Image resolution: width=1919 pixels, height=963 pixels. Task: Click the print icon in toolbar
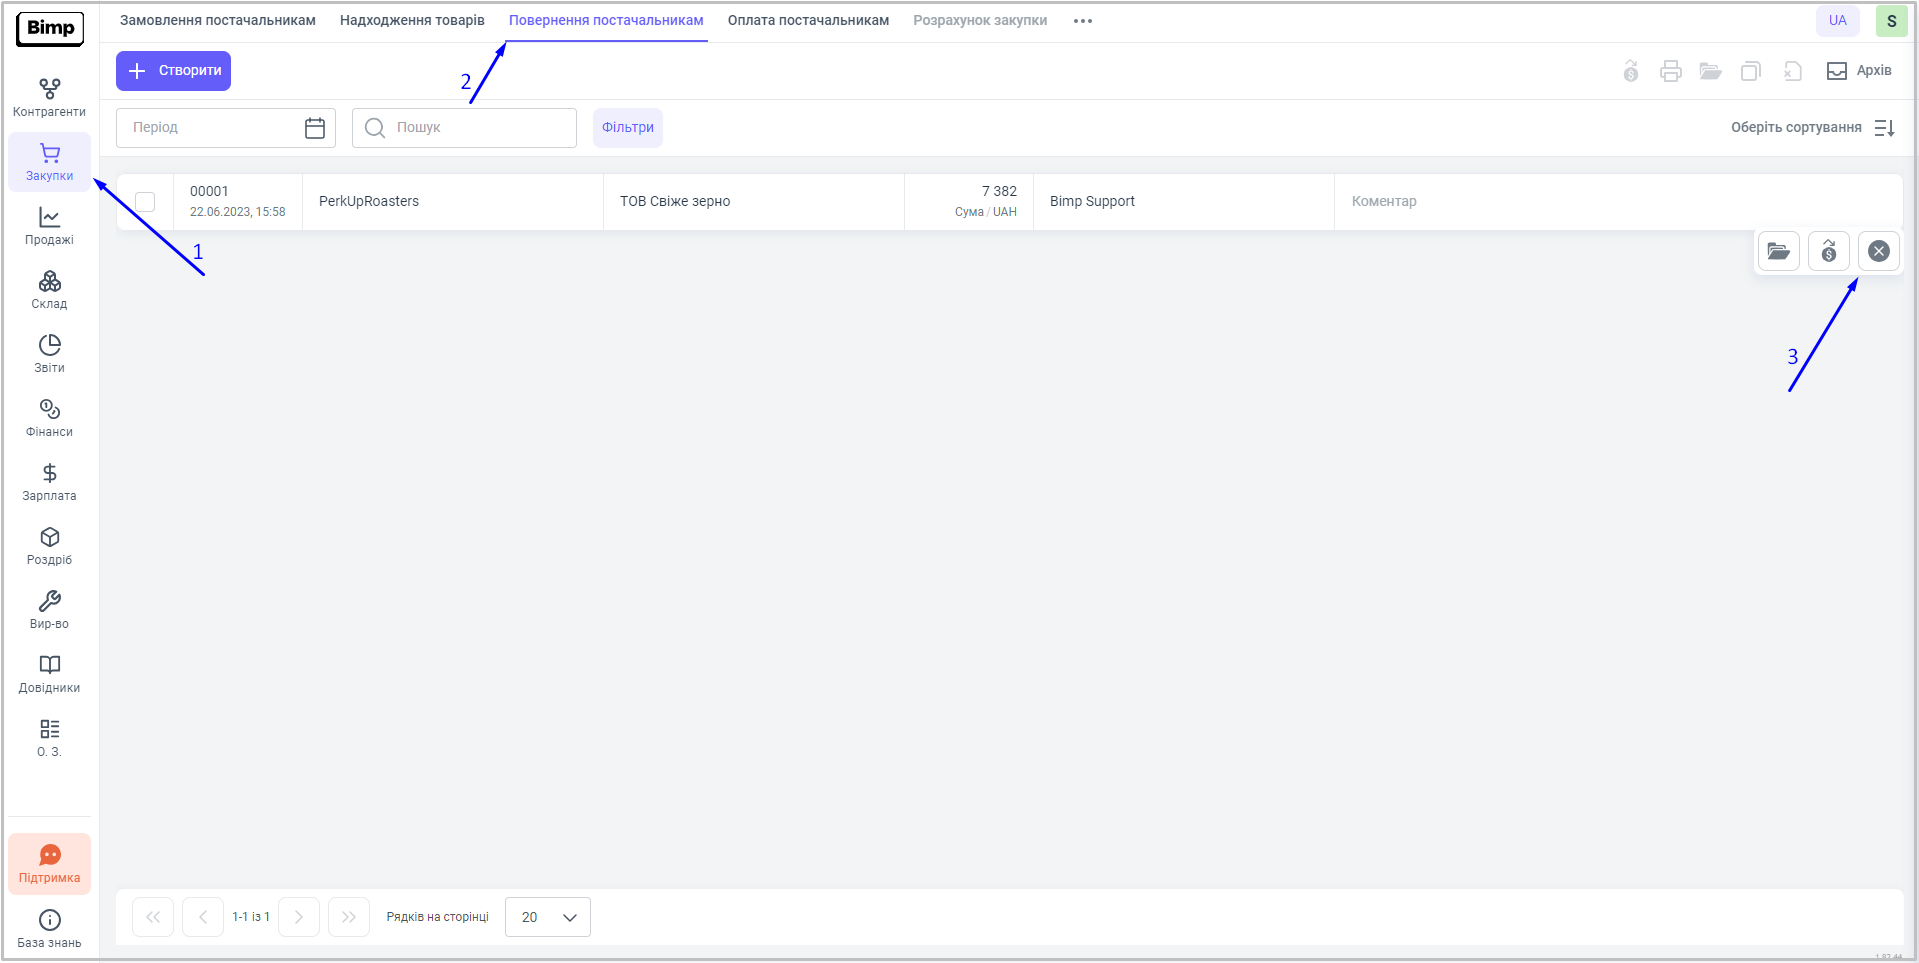click(x=1670, y=71)
